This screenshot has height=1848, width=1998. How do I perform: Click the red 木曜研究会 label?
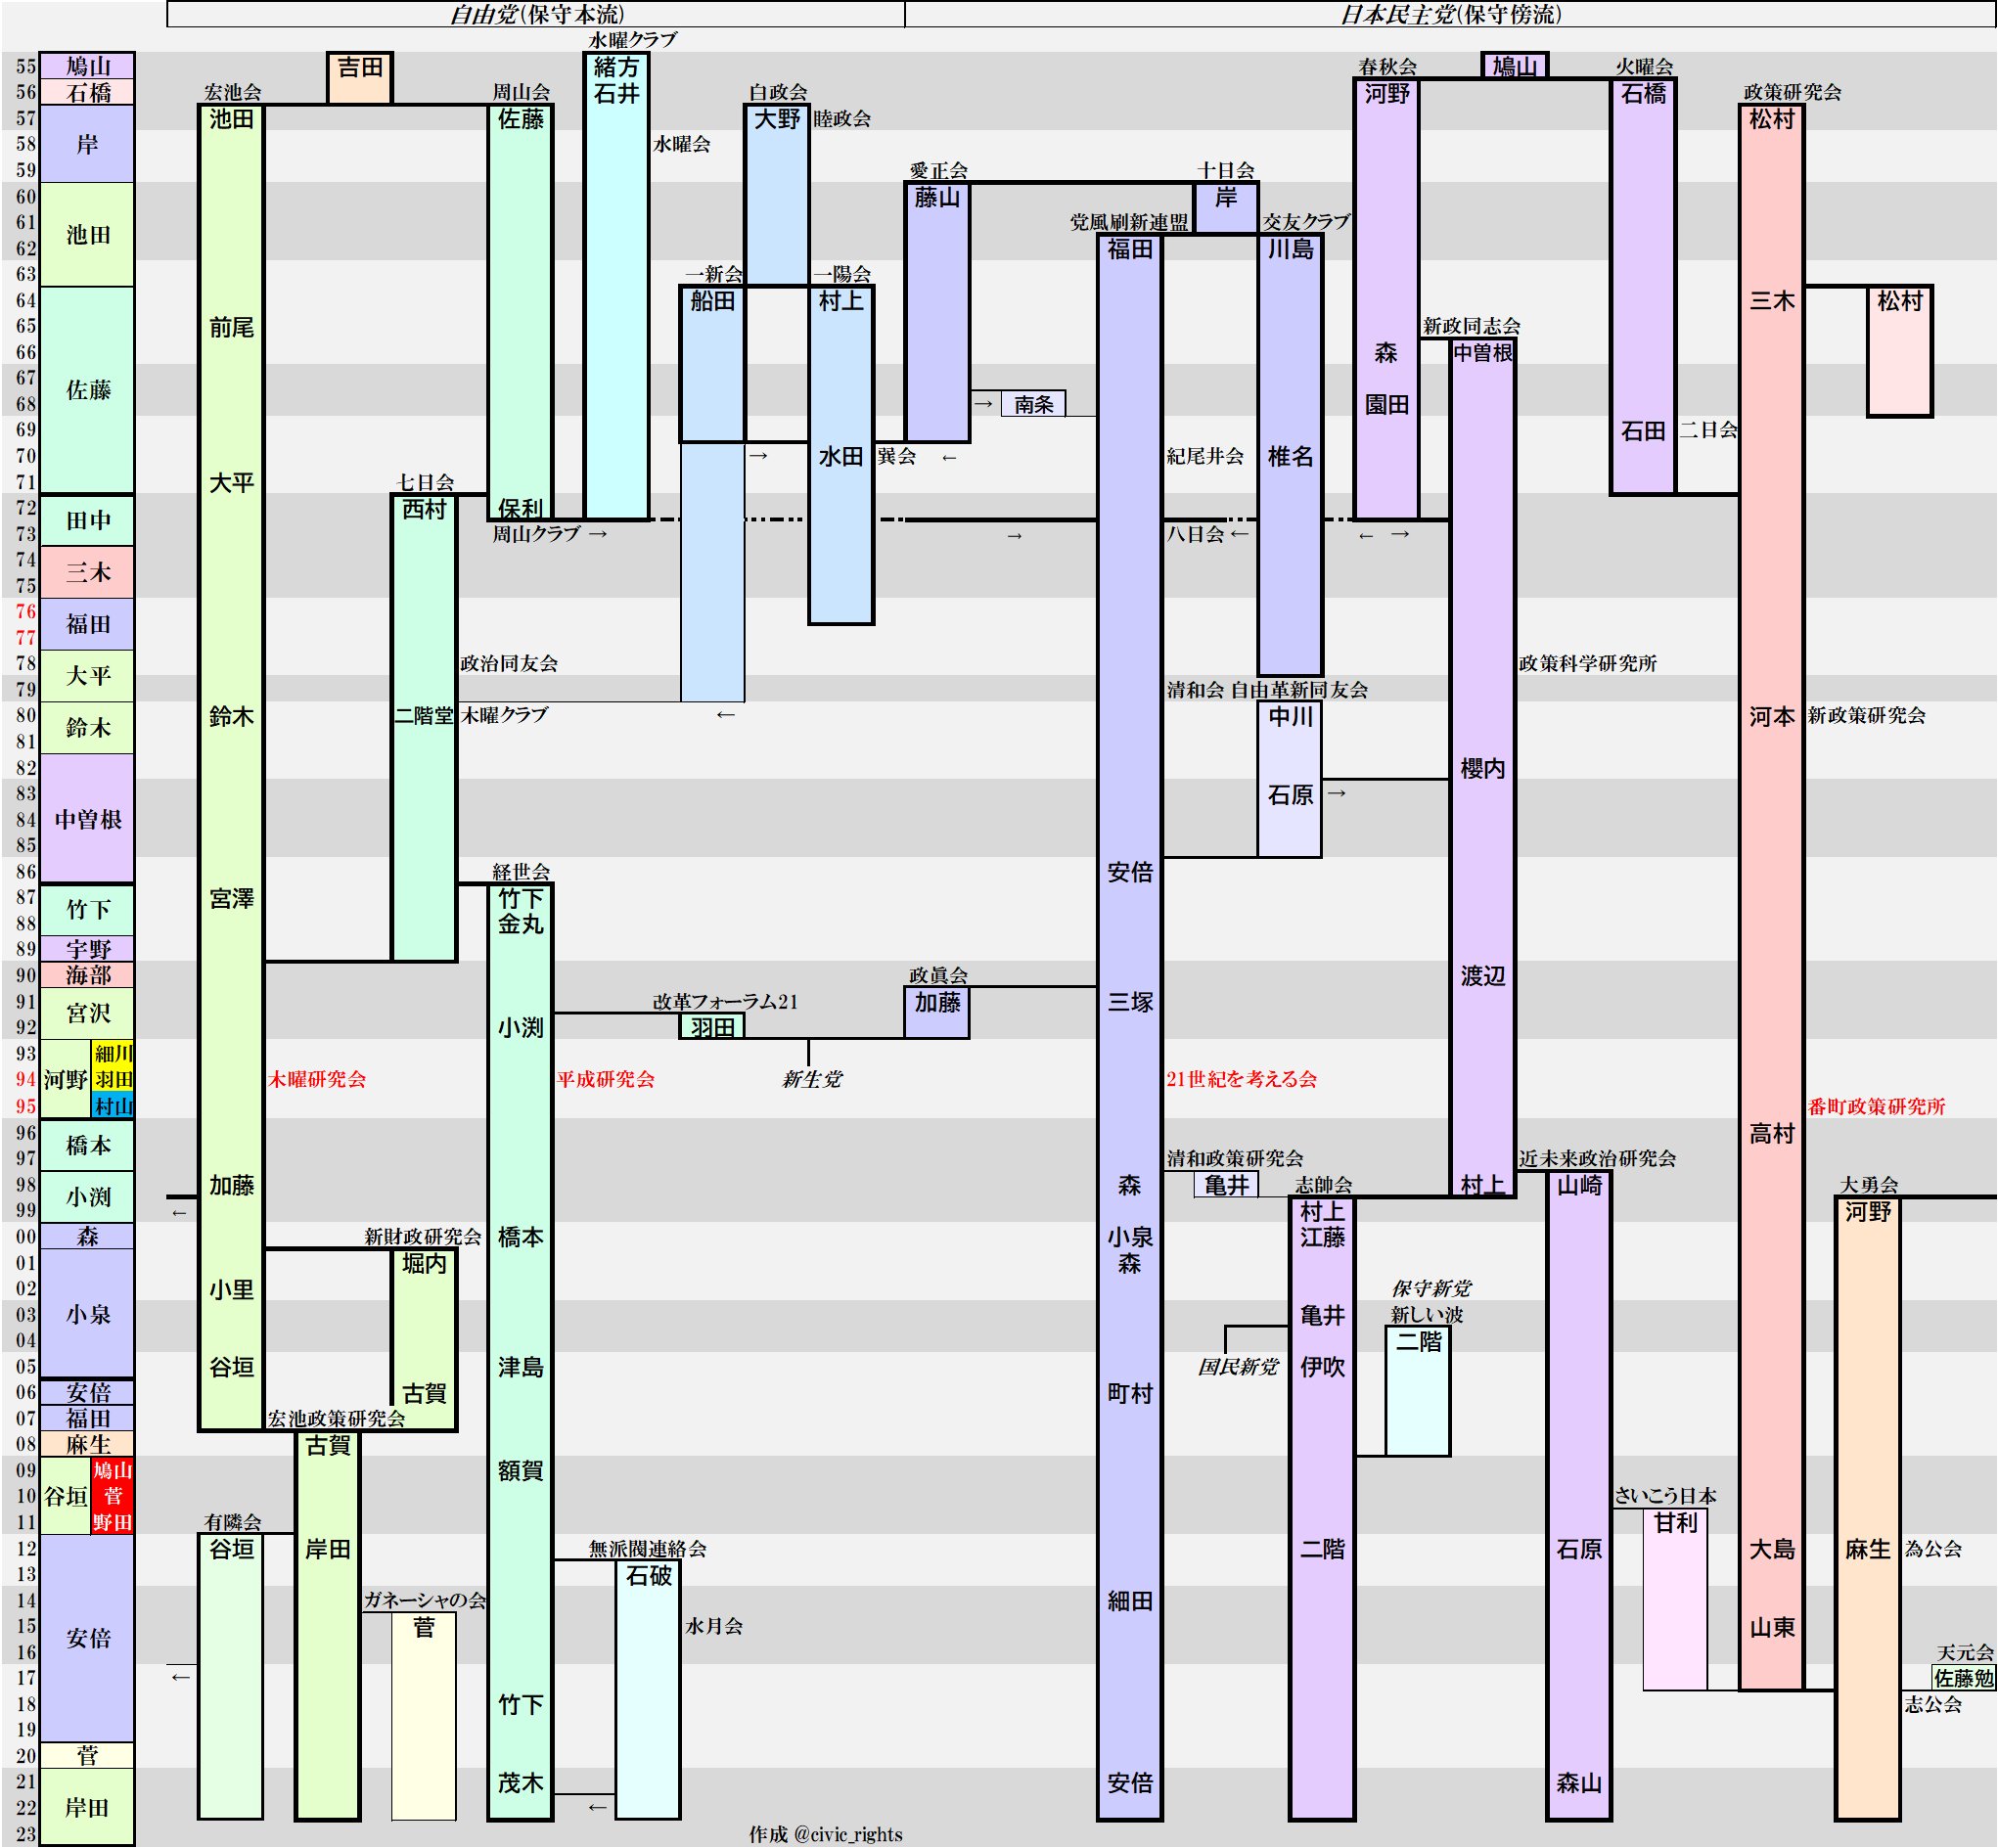coord(317,1079)
